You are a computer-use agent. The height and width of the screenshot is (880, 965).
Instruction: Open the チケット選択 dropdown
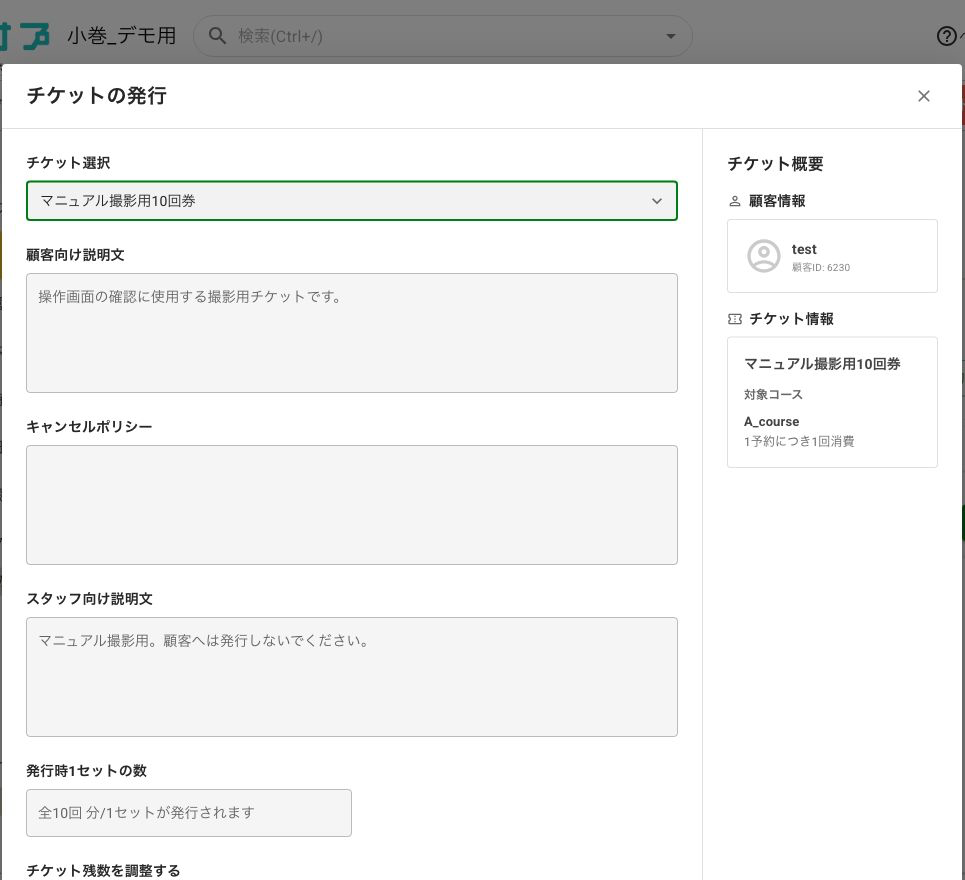pos(351,201)
